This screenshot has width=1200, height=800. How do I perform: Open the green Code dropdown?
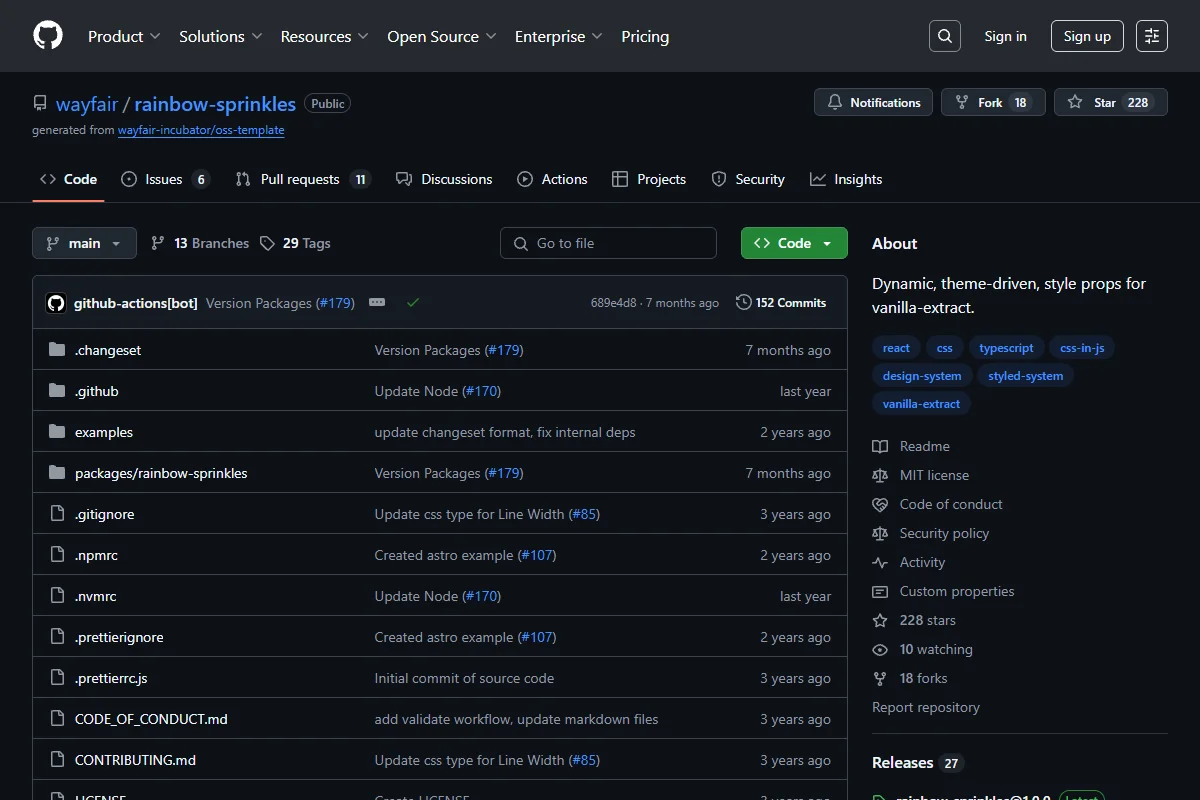(794, 243)
